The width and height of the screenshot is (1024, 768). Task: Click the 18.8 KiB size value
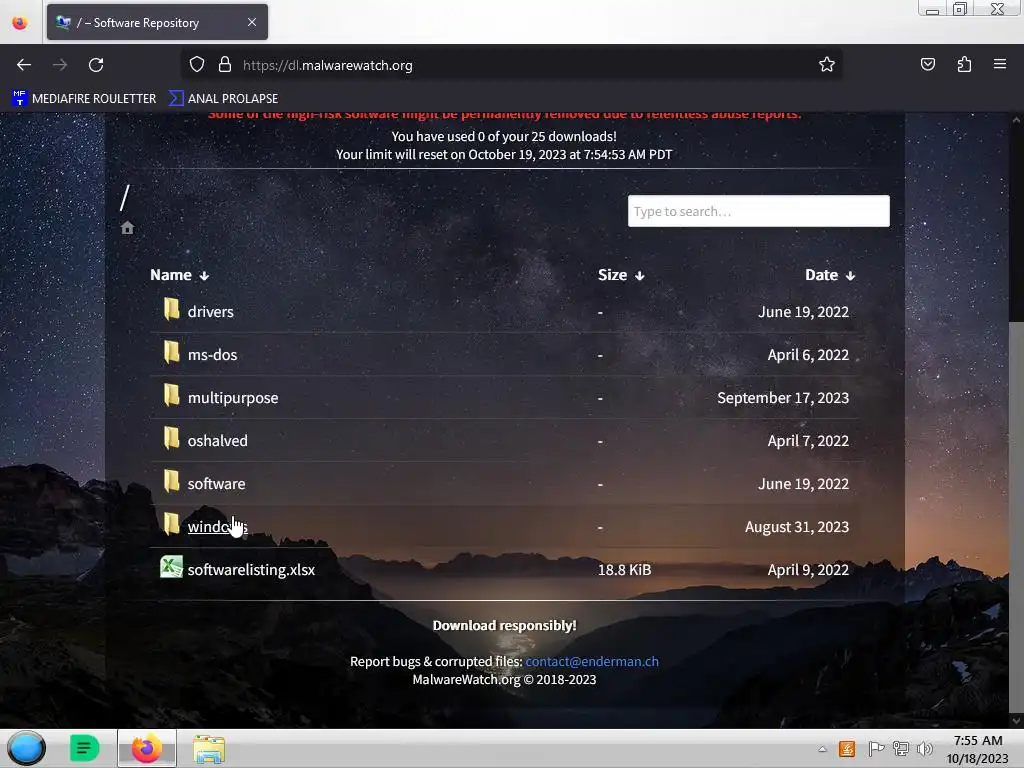pos(624,570)
